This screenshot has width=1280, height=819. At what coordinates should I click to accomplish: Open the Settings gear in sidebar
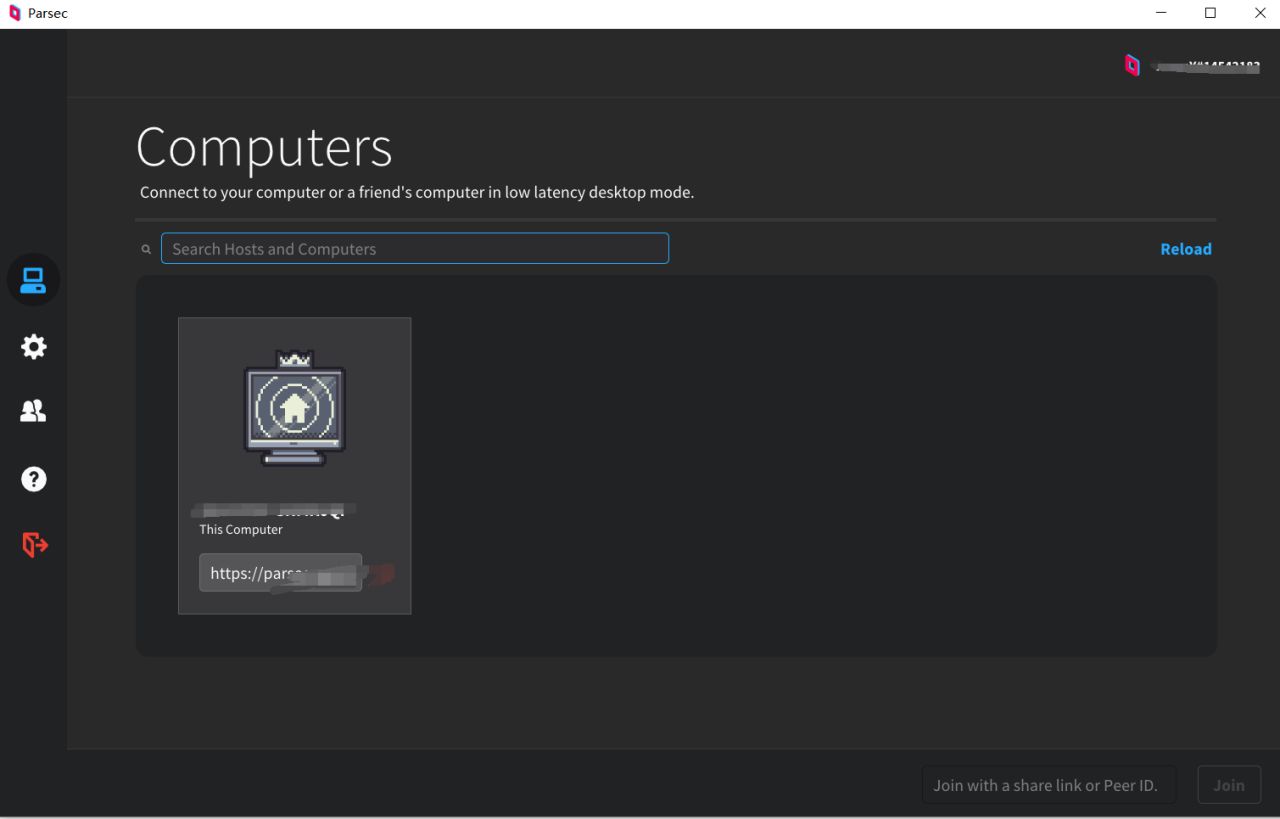click(x=33, y=347)
